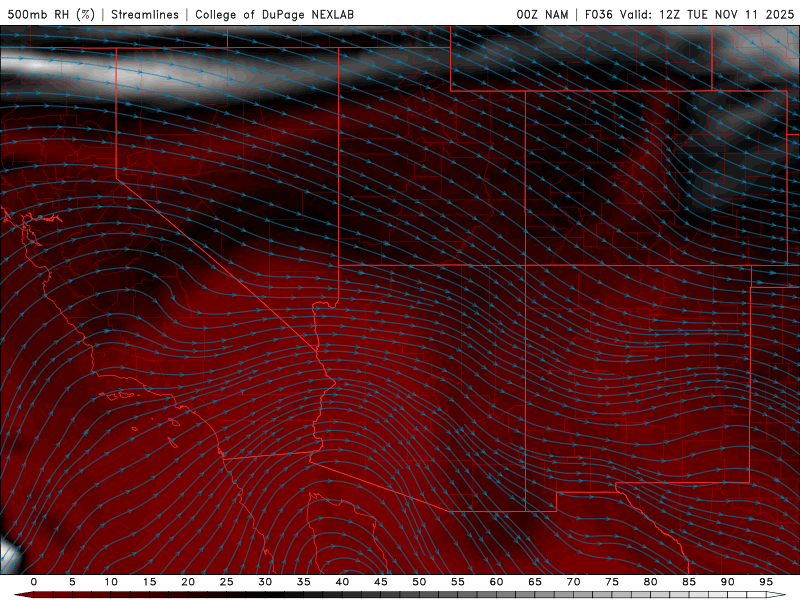This screenshot has height=600, width=800.
Task: Click "Valid: 12Z TUE NOV 11 2025" text
Action: (x=707, y=14)
